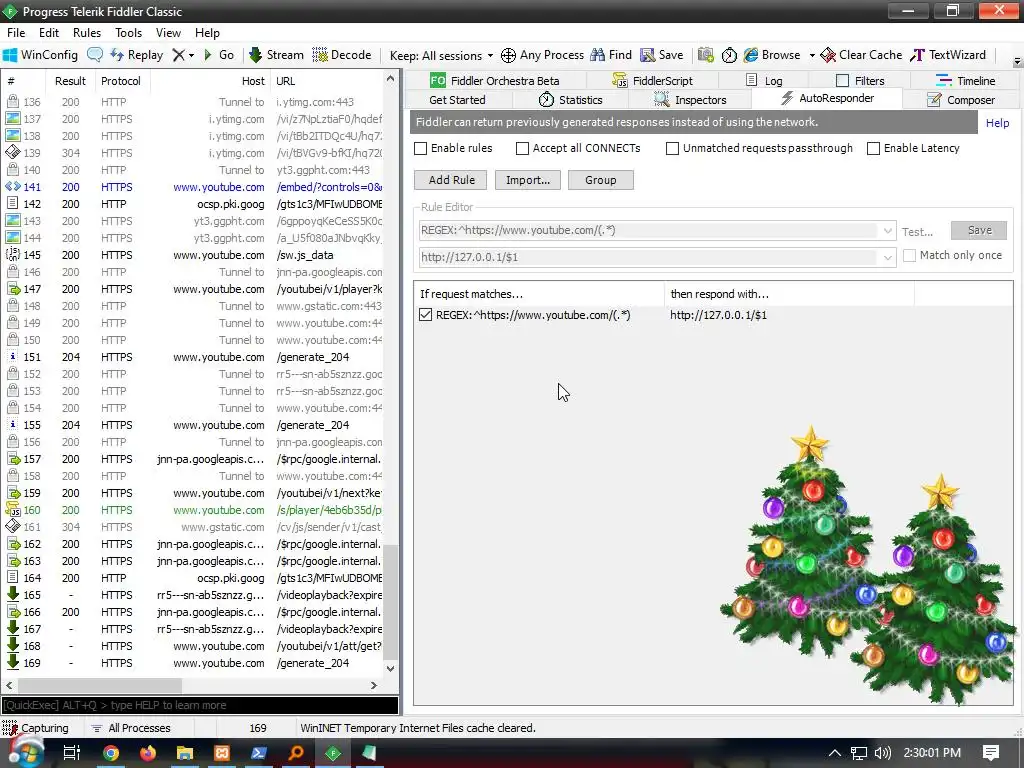Screen dimensions: 1024x768
Task: Open the Help menu
Action: pyautogui.click(x=207, y=33)
